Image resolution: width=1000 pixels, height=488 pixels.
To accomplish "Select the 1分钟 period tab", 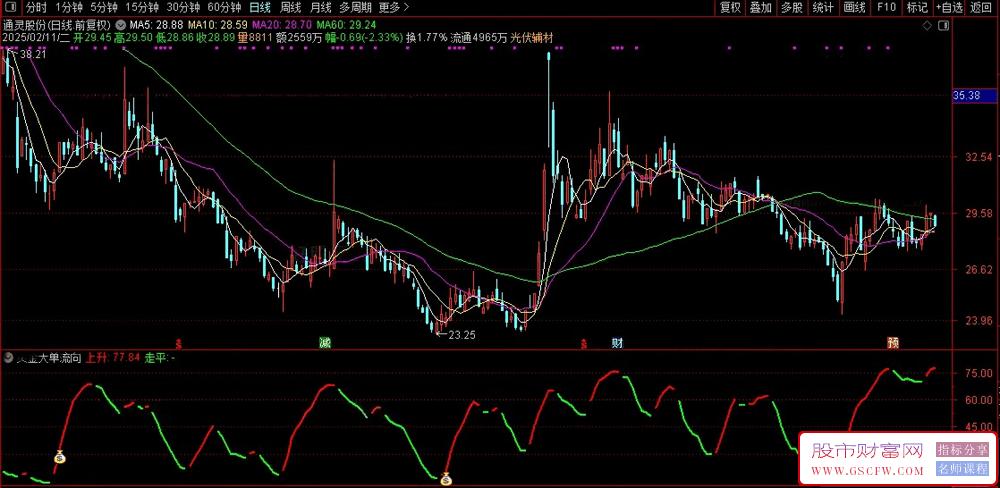I will click(x=68, y=8).
